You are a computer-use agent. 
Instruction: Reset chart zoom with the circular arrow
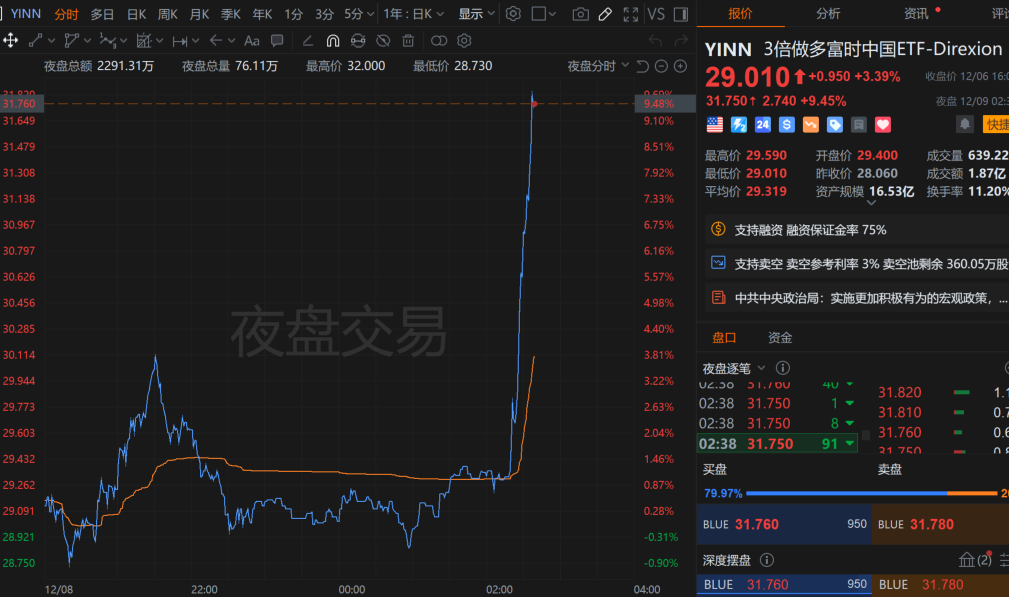click(x=642, y=66)
